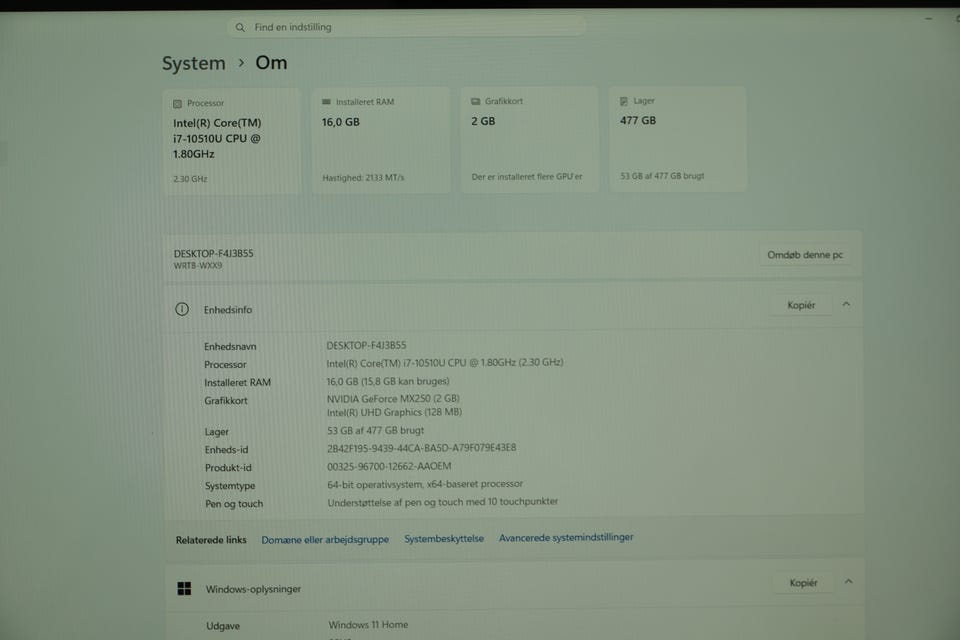Go back to System breadcrumb
960x640 pixels.
(193, 63)
